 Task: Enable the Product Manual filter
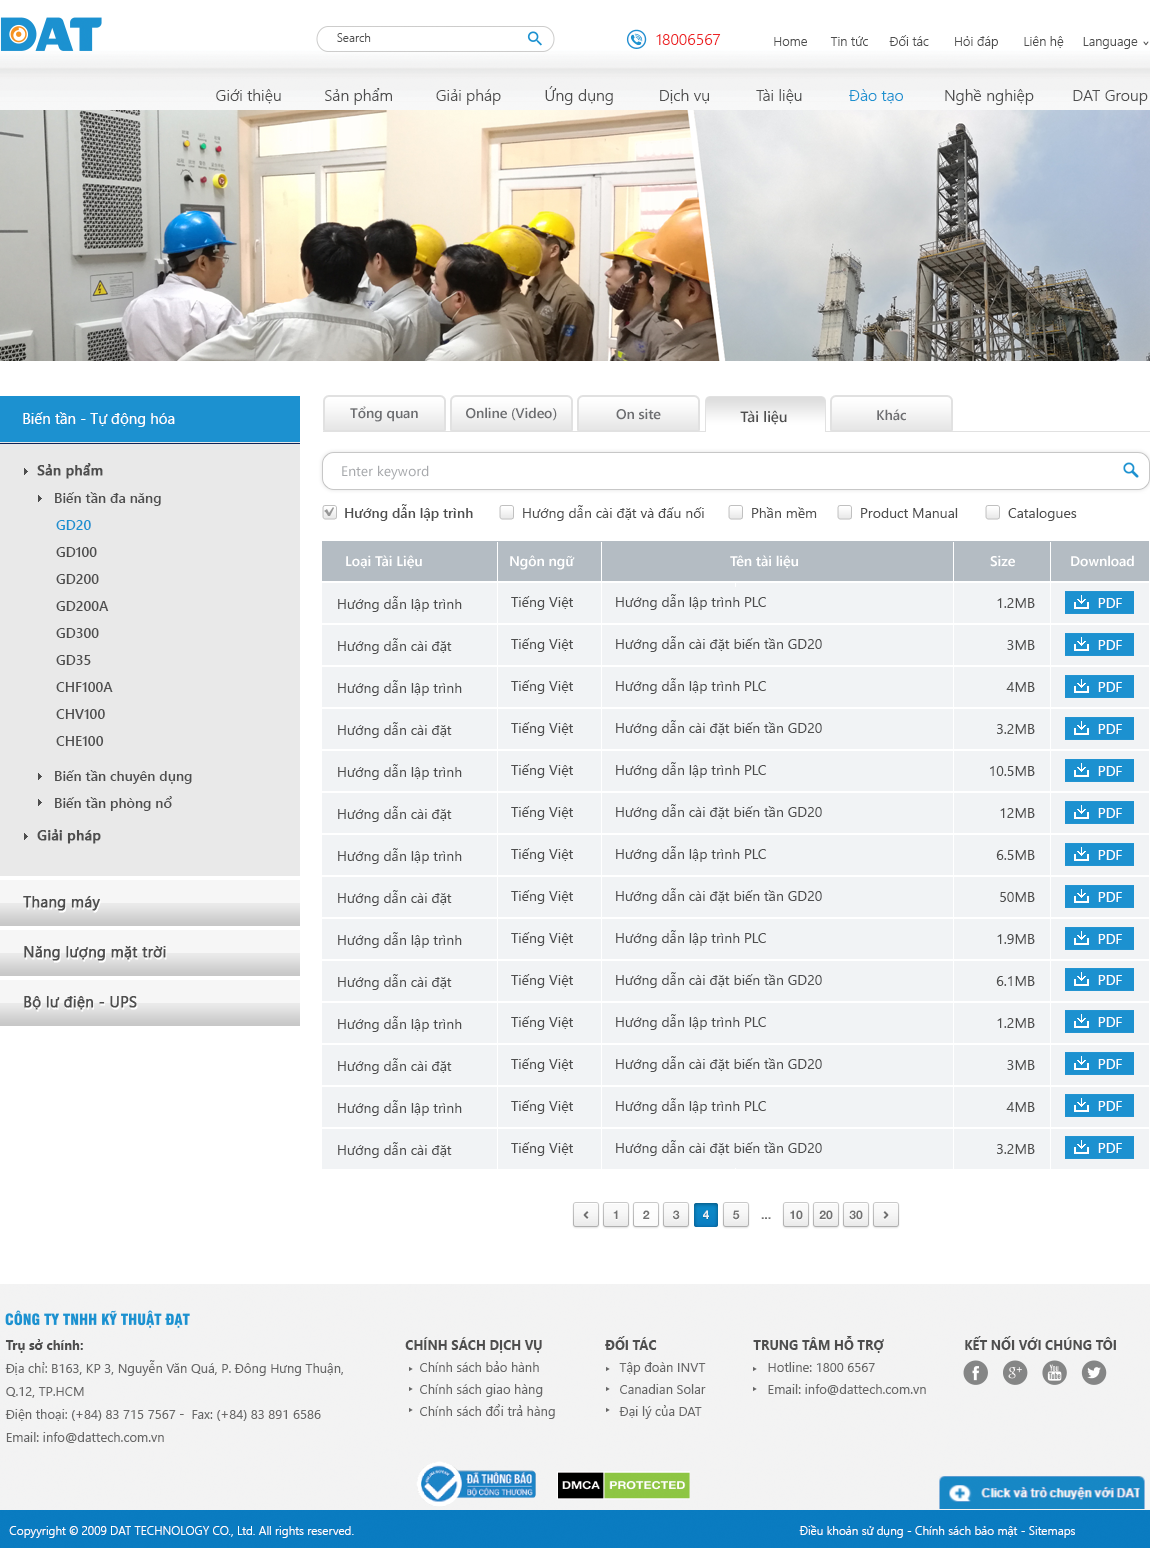[x=845, y=513]
